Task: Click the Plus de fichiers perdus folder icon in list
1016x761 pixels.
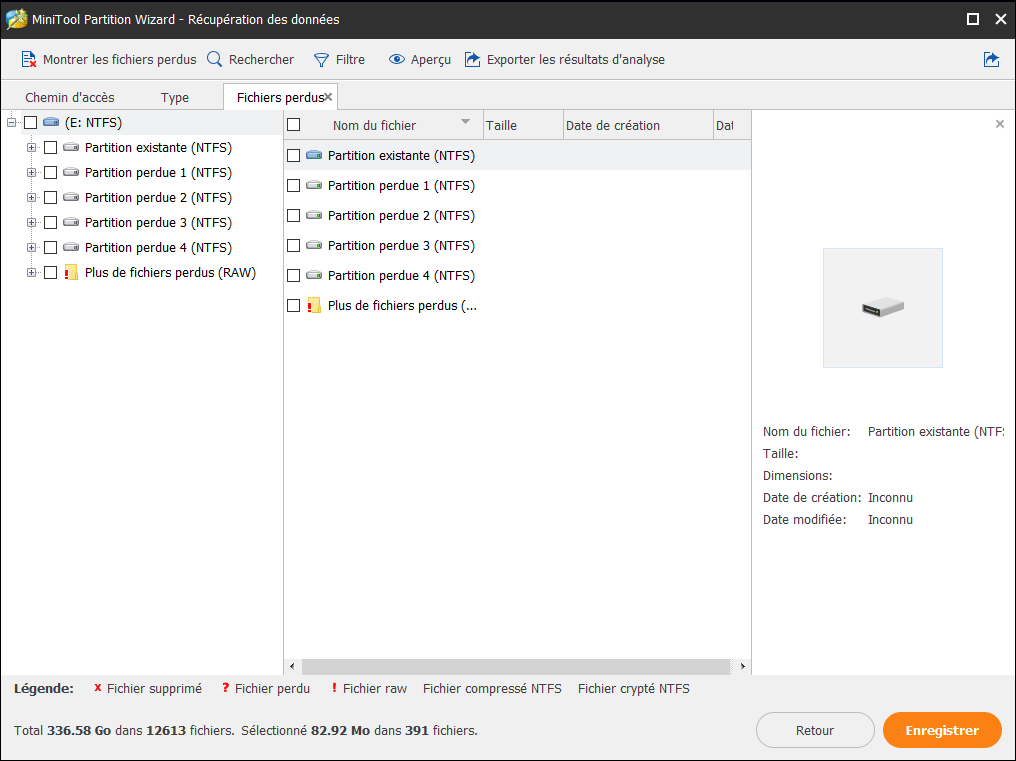Action: pos(314,305)
